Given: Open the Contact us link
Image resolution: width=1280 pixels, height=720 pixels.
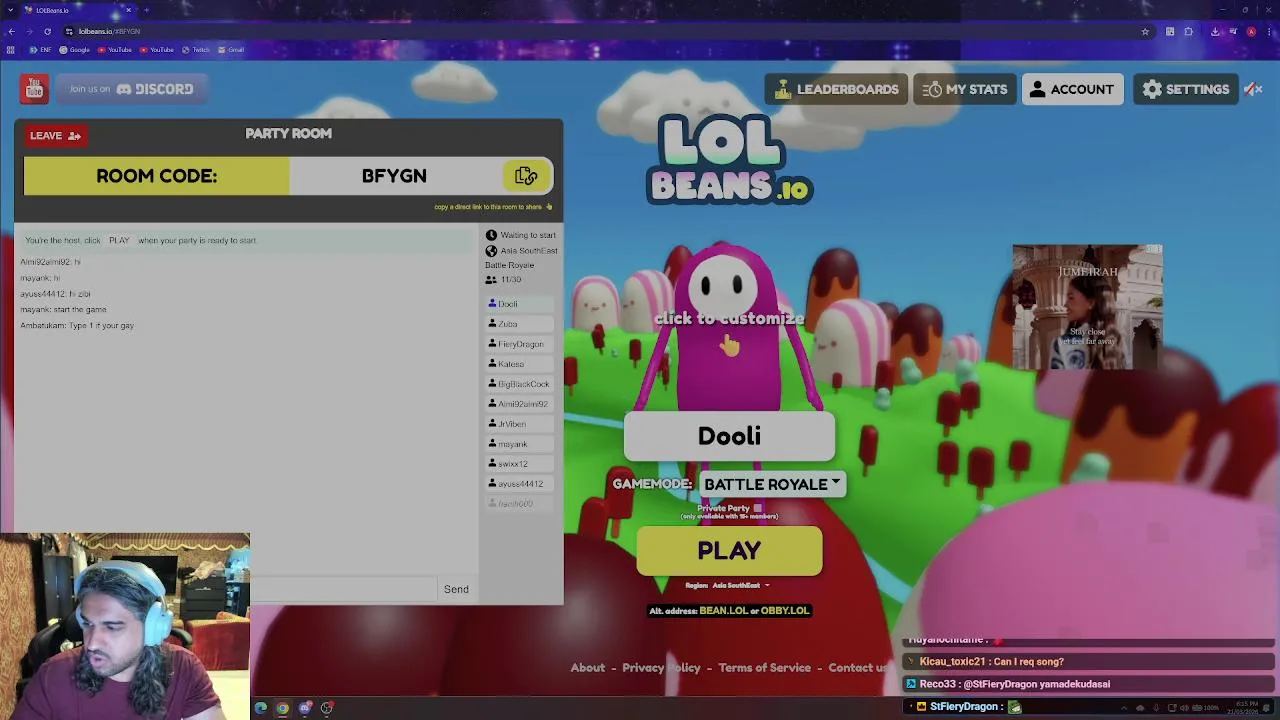Looking at the screenshot, I should coord(858,668).
